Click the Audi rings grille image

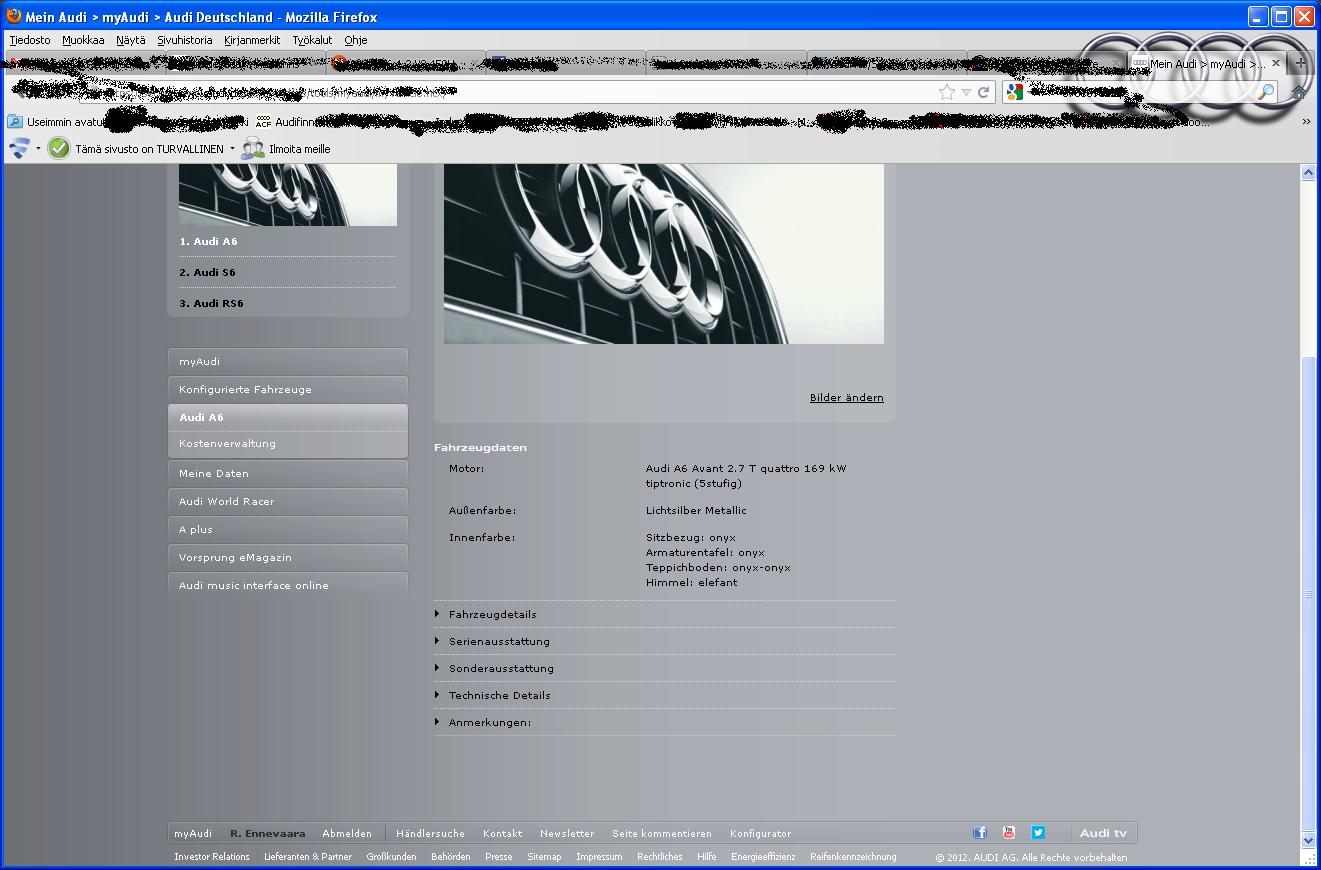[663, 254]
